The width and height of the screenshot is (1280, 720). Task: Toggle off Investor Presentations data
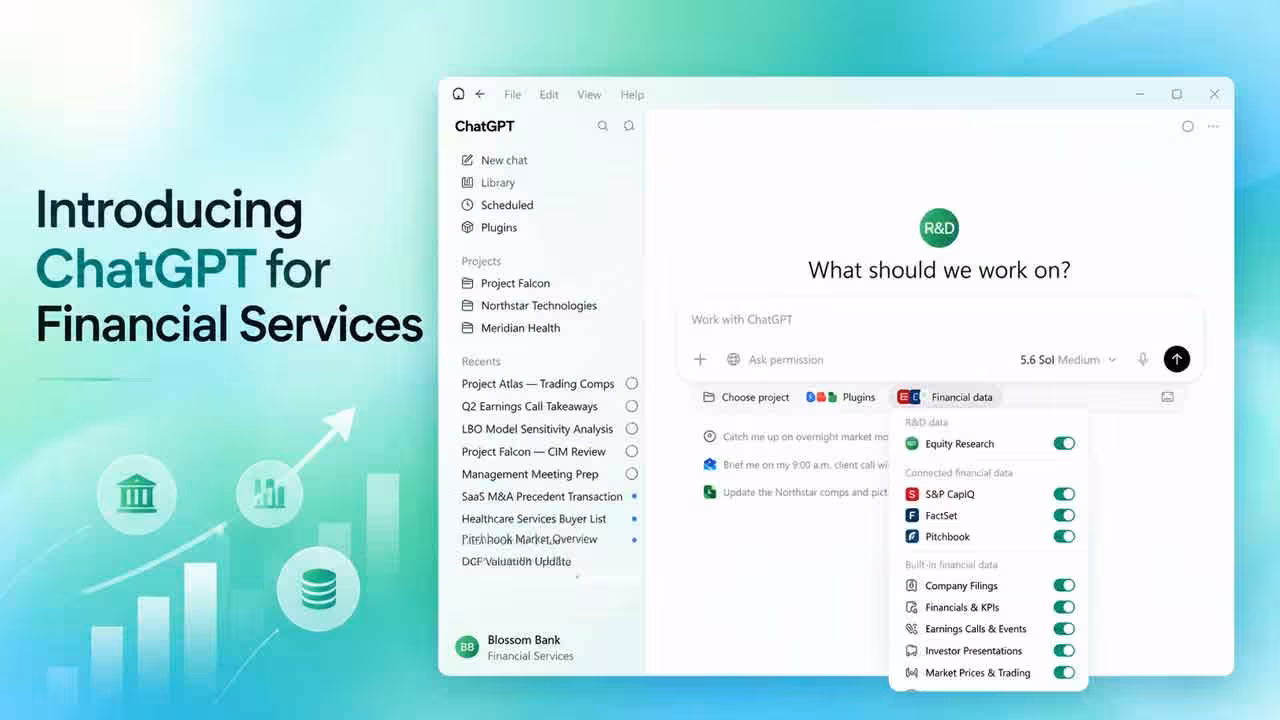point(1064,651)
